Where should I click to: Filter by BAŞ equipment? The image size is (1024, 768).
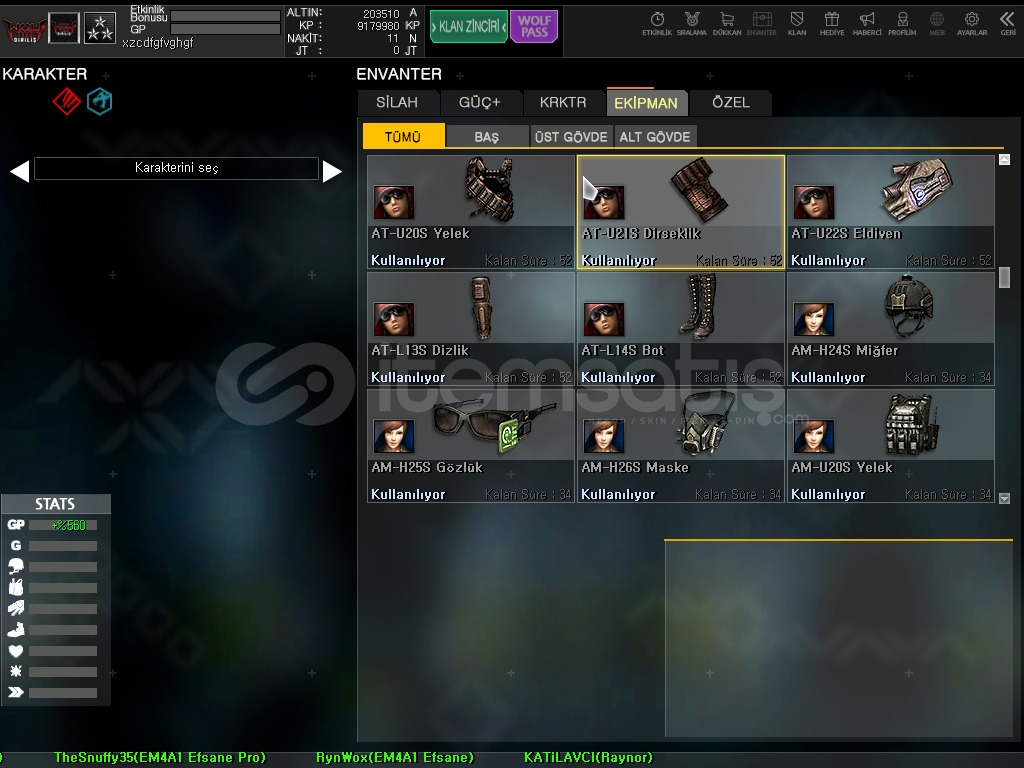487,136
